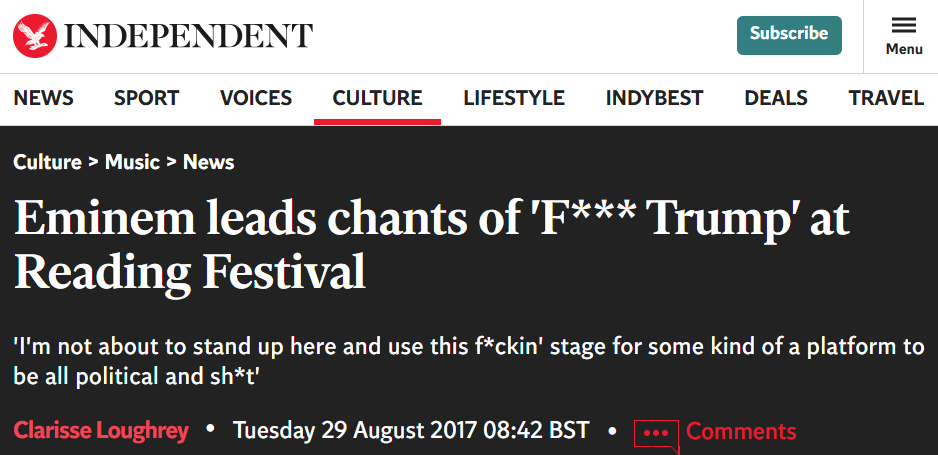Viewport: 938px width, 455px height.
Task: Click the INDEPENDENT wordmark
Action: tap(189, 36)
